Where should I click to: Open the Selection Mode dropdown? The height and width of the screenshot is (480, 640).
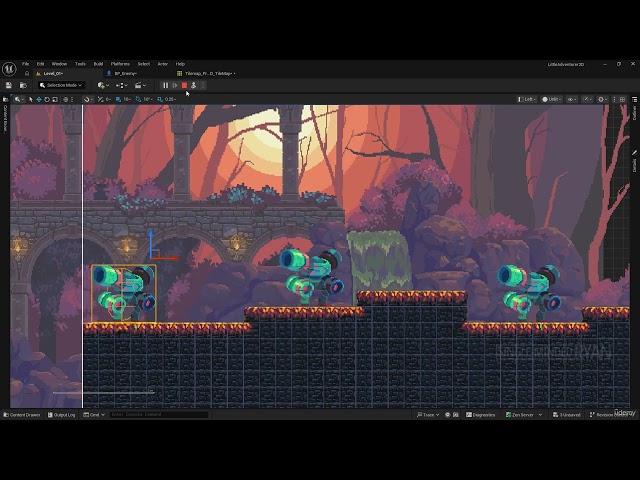click(62, 85)
